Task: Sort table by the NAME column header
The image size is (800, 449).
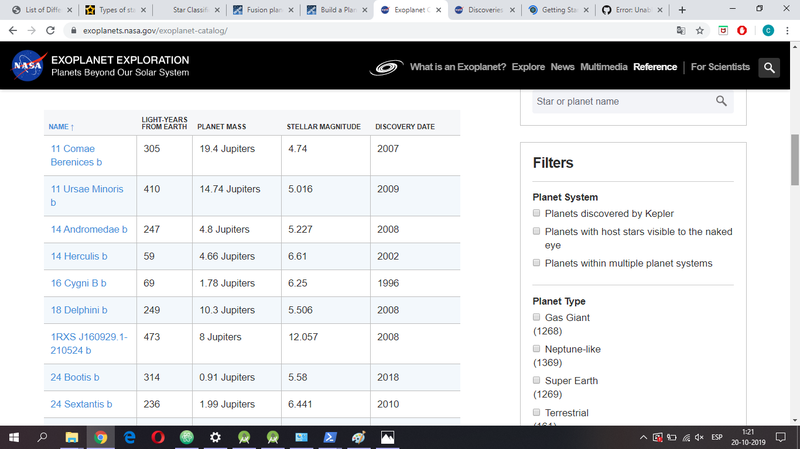Action: (62, 127)
